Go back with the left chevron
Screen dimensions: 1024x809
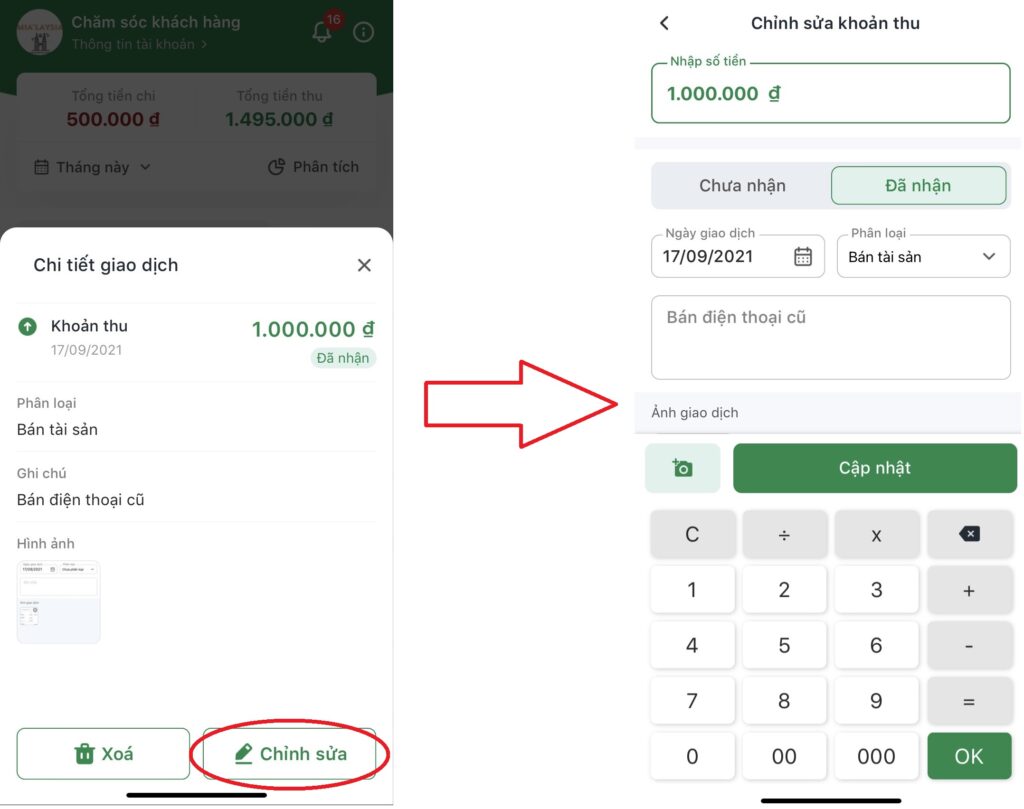[x=664, y=24]
